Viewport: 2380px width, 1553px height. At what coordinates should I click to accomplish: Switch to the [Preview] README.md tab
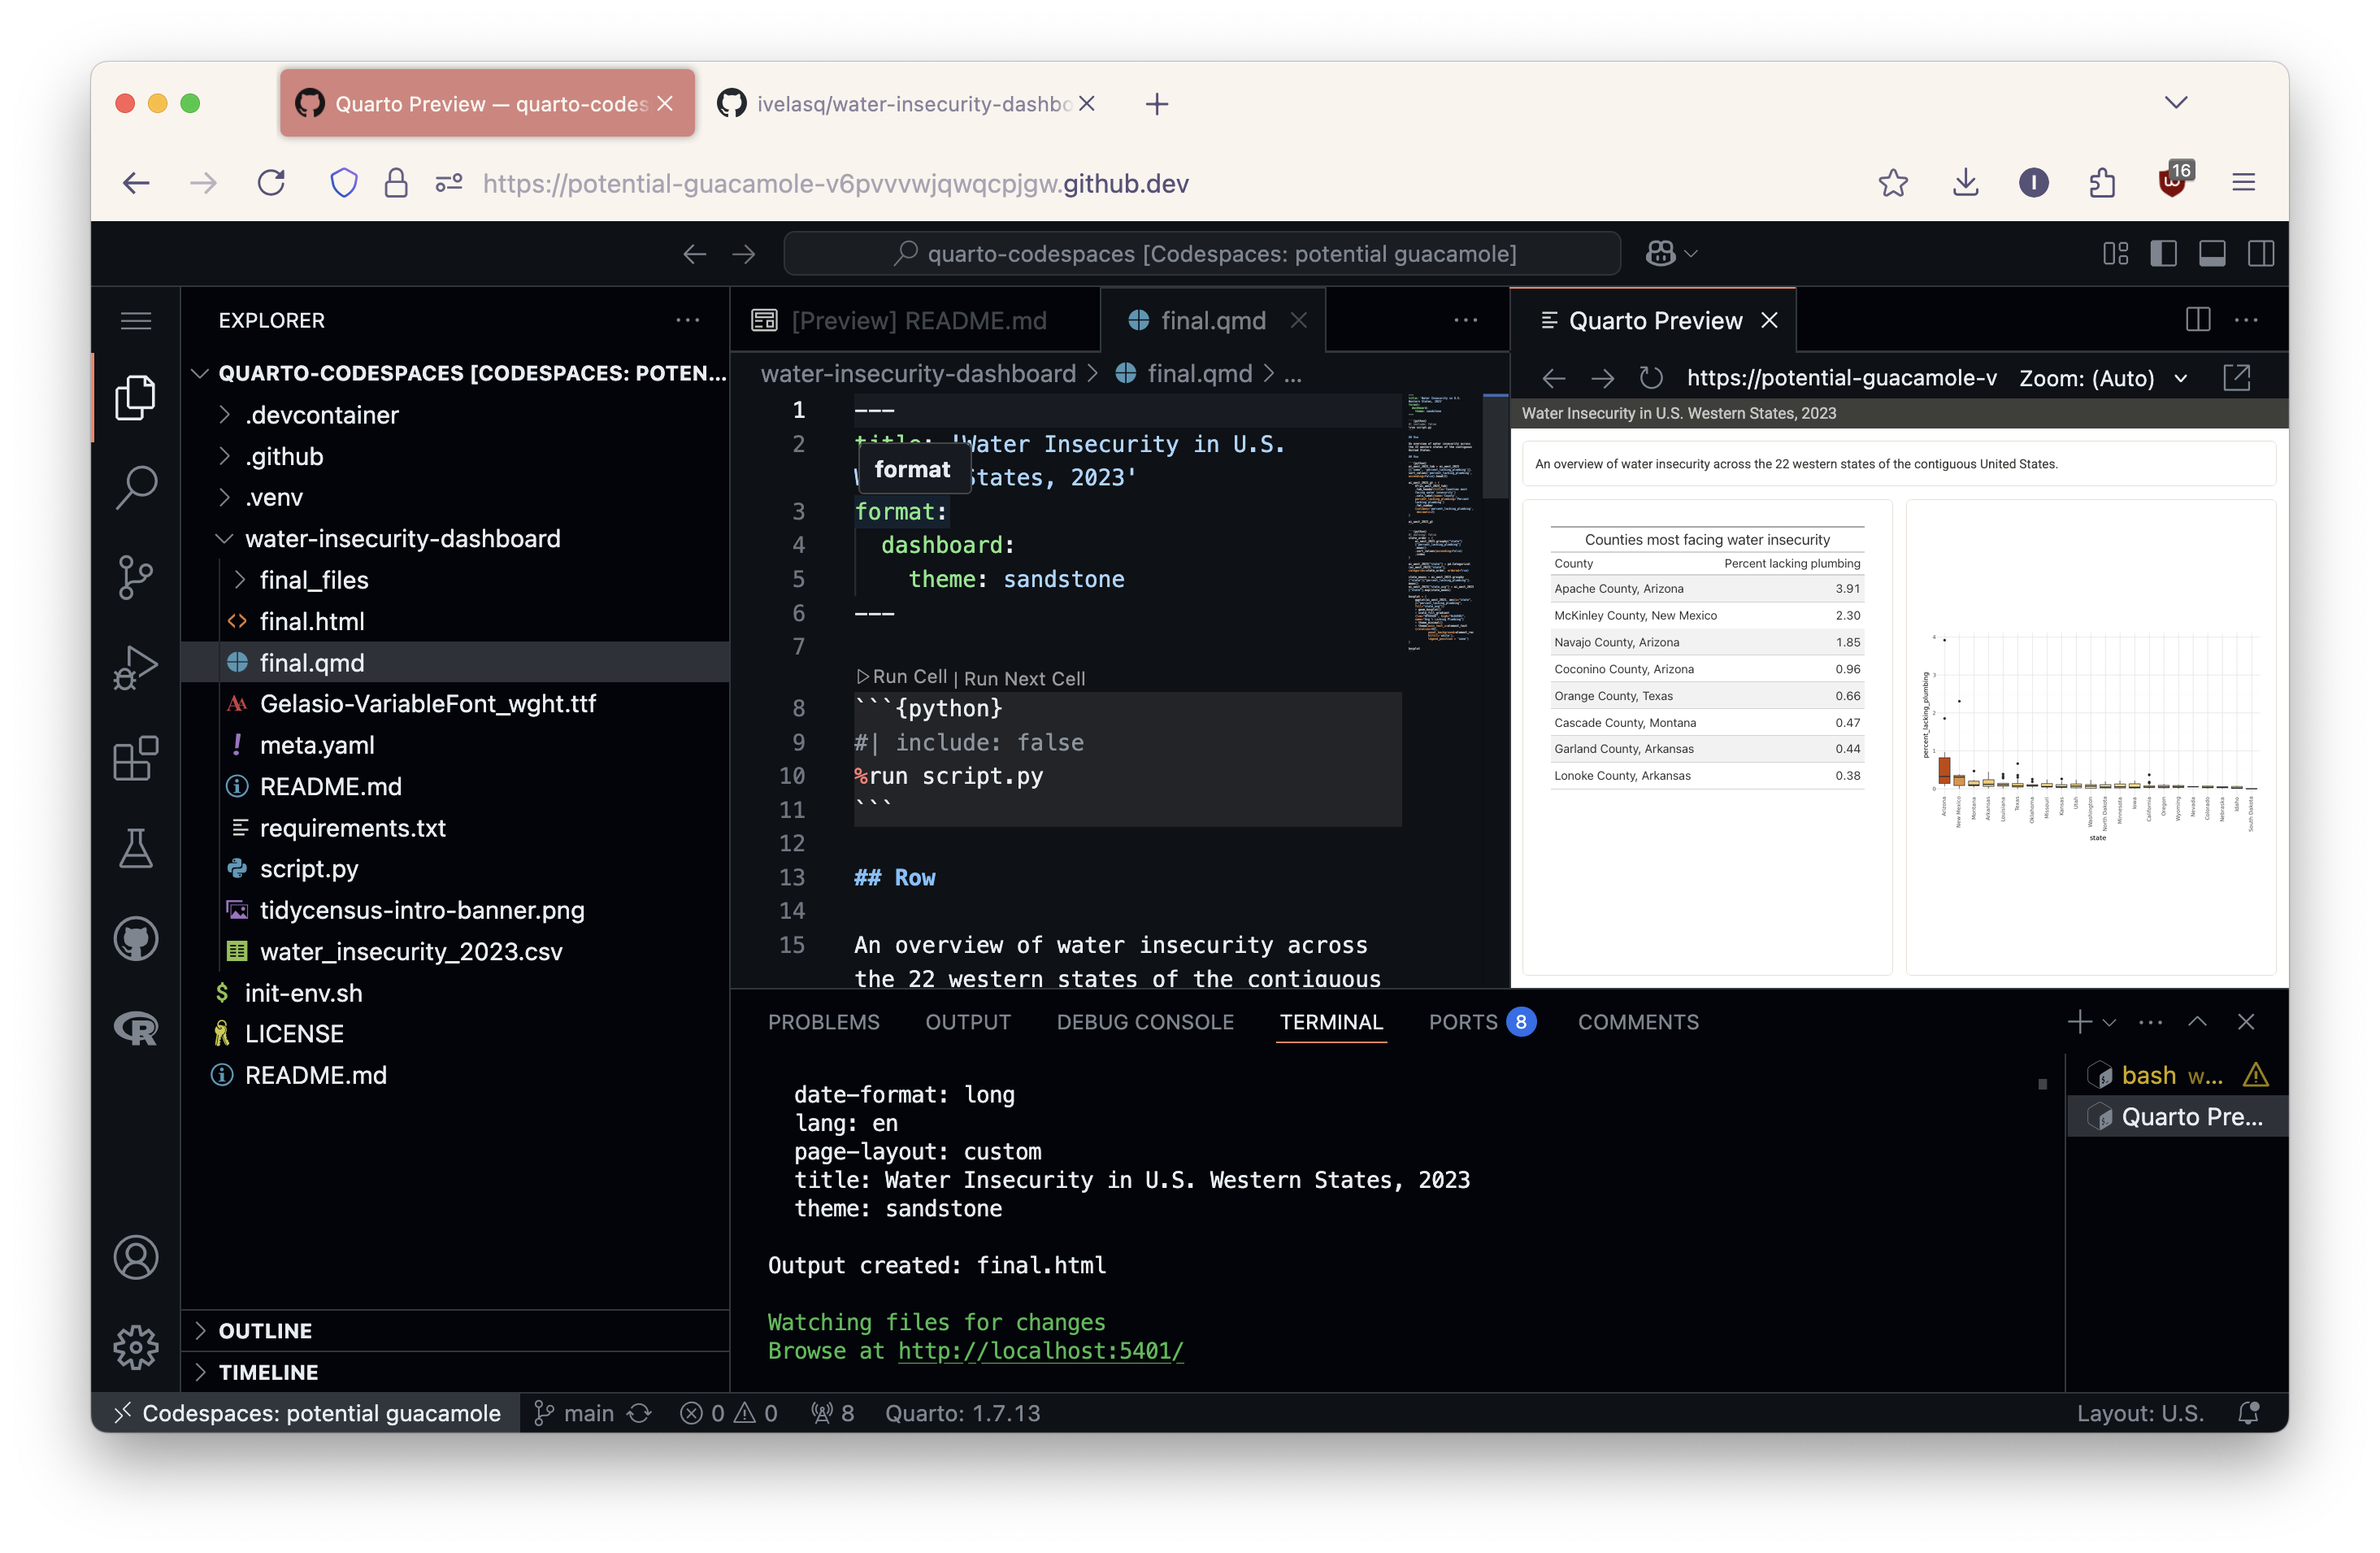[x=918, y=321]
